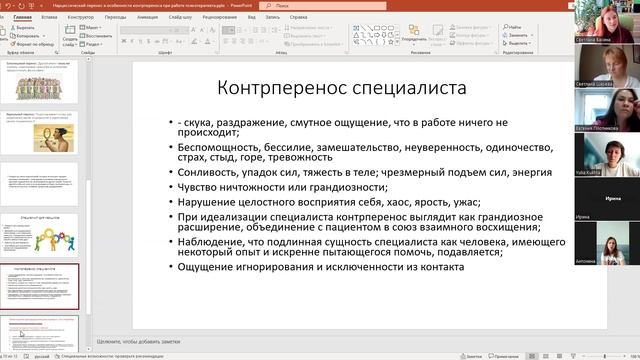Select the oval shape in shapes gallery
Viewport: 640px width, 360px height.
coord(384,28)
